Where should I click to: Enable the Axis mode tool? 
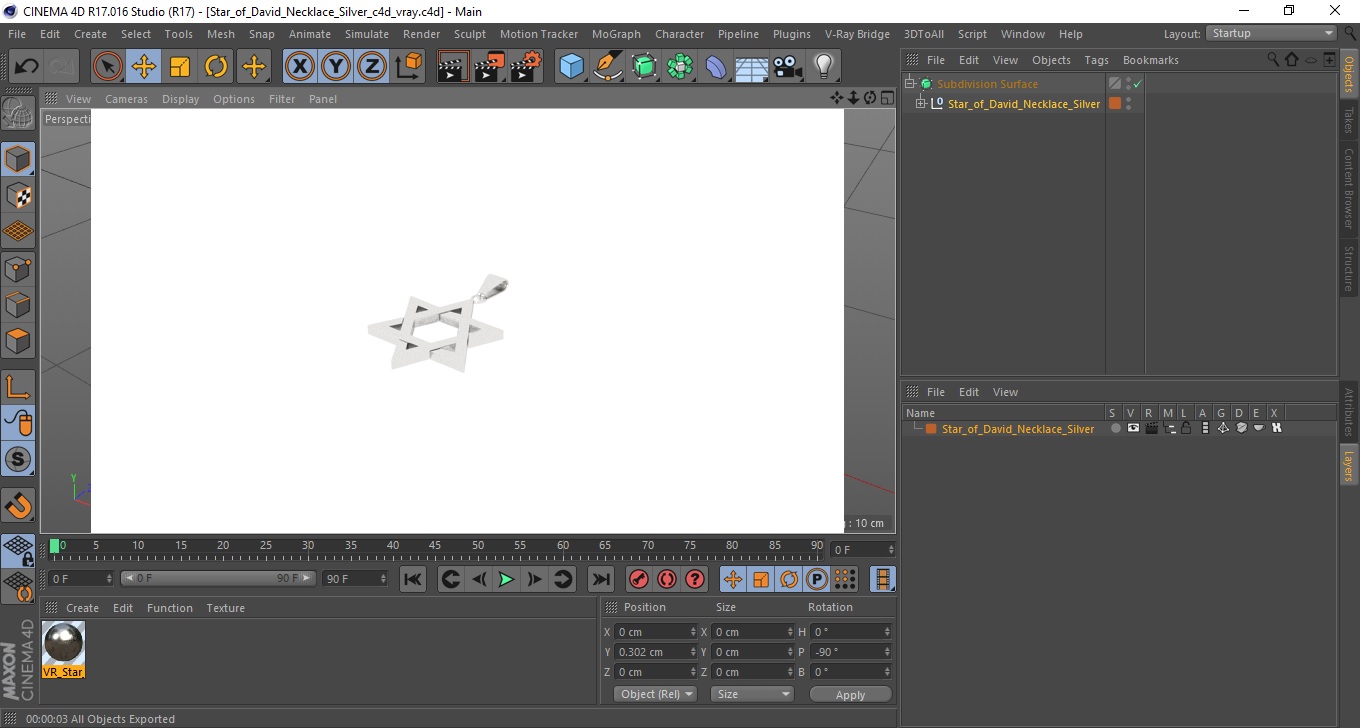pyautogui.click(x=18, y=387)
